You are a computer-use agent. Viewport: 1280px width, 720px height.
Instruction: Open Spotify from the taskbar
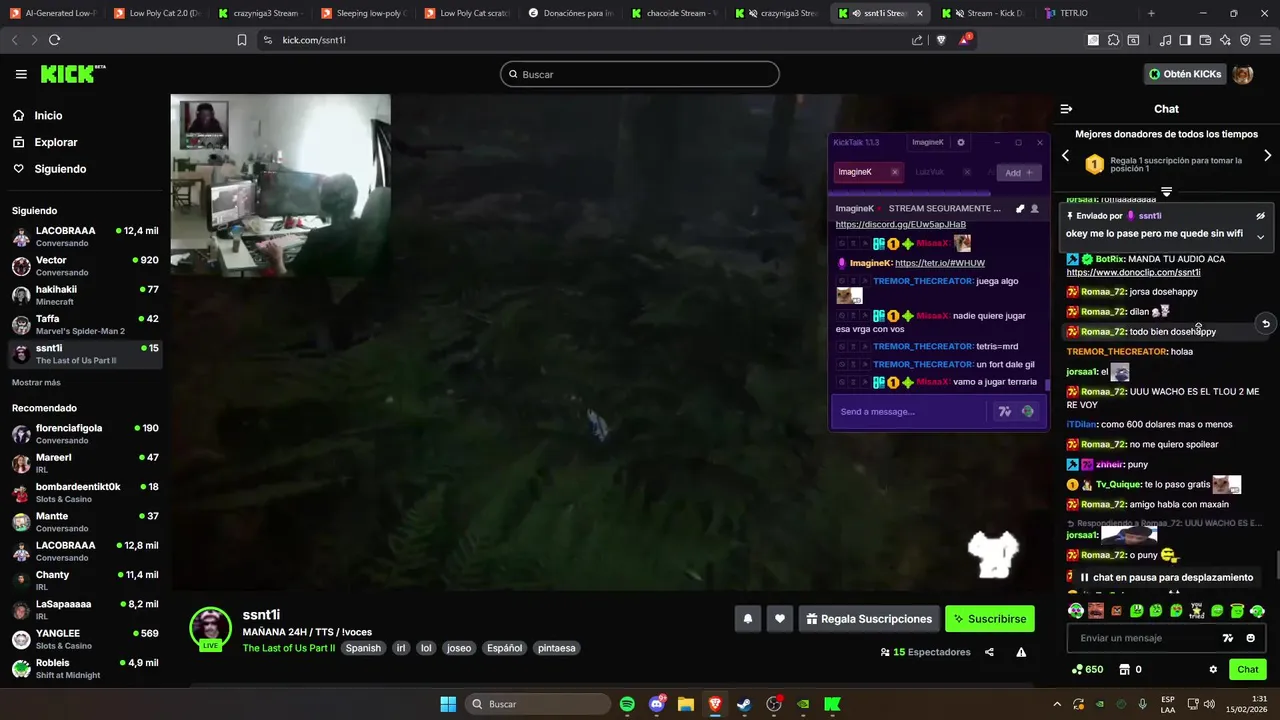point(627,704)
